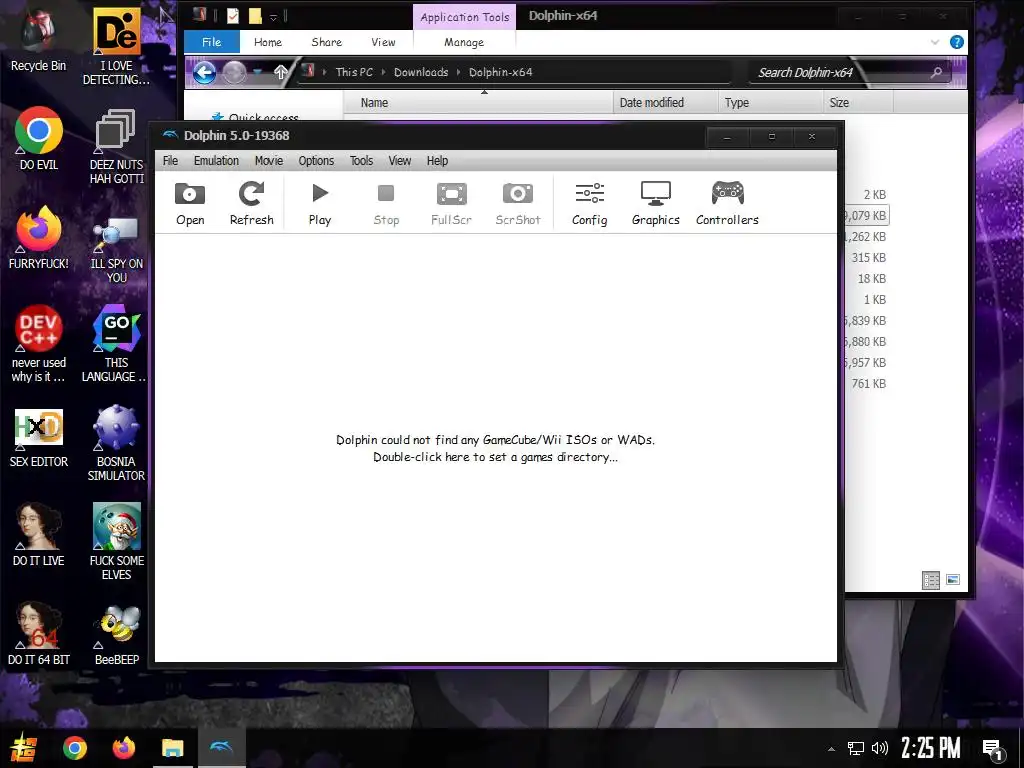
Task: Click the Dolphin taskbar icon
Action: [221, 748]
